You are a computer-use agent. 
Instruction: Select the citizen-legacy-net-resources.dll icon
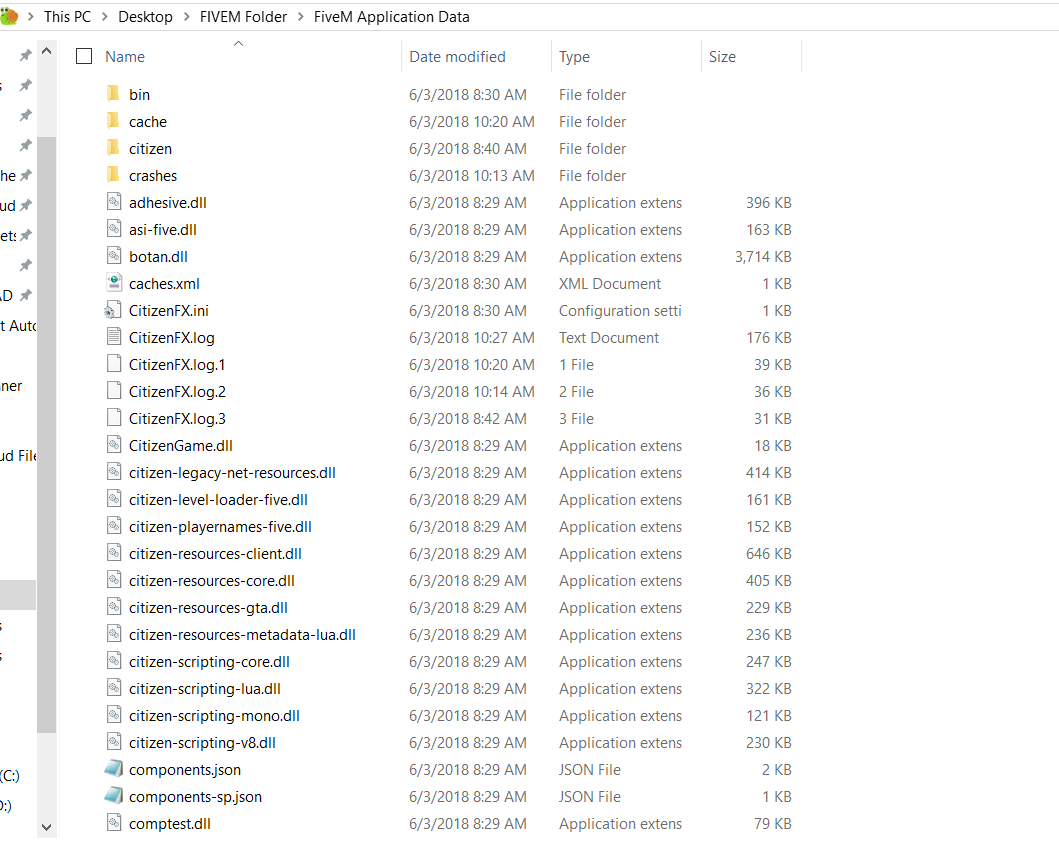tap(114, 471)
